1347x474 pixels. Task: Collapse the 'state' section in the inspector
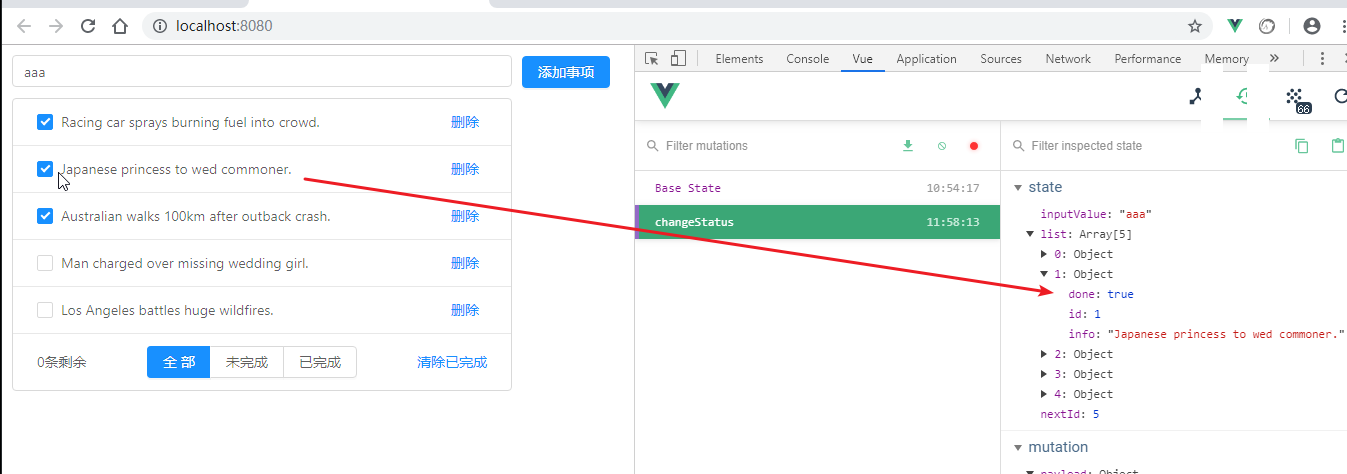point(1019,187)
